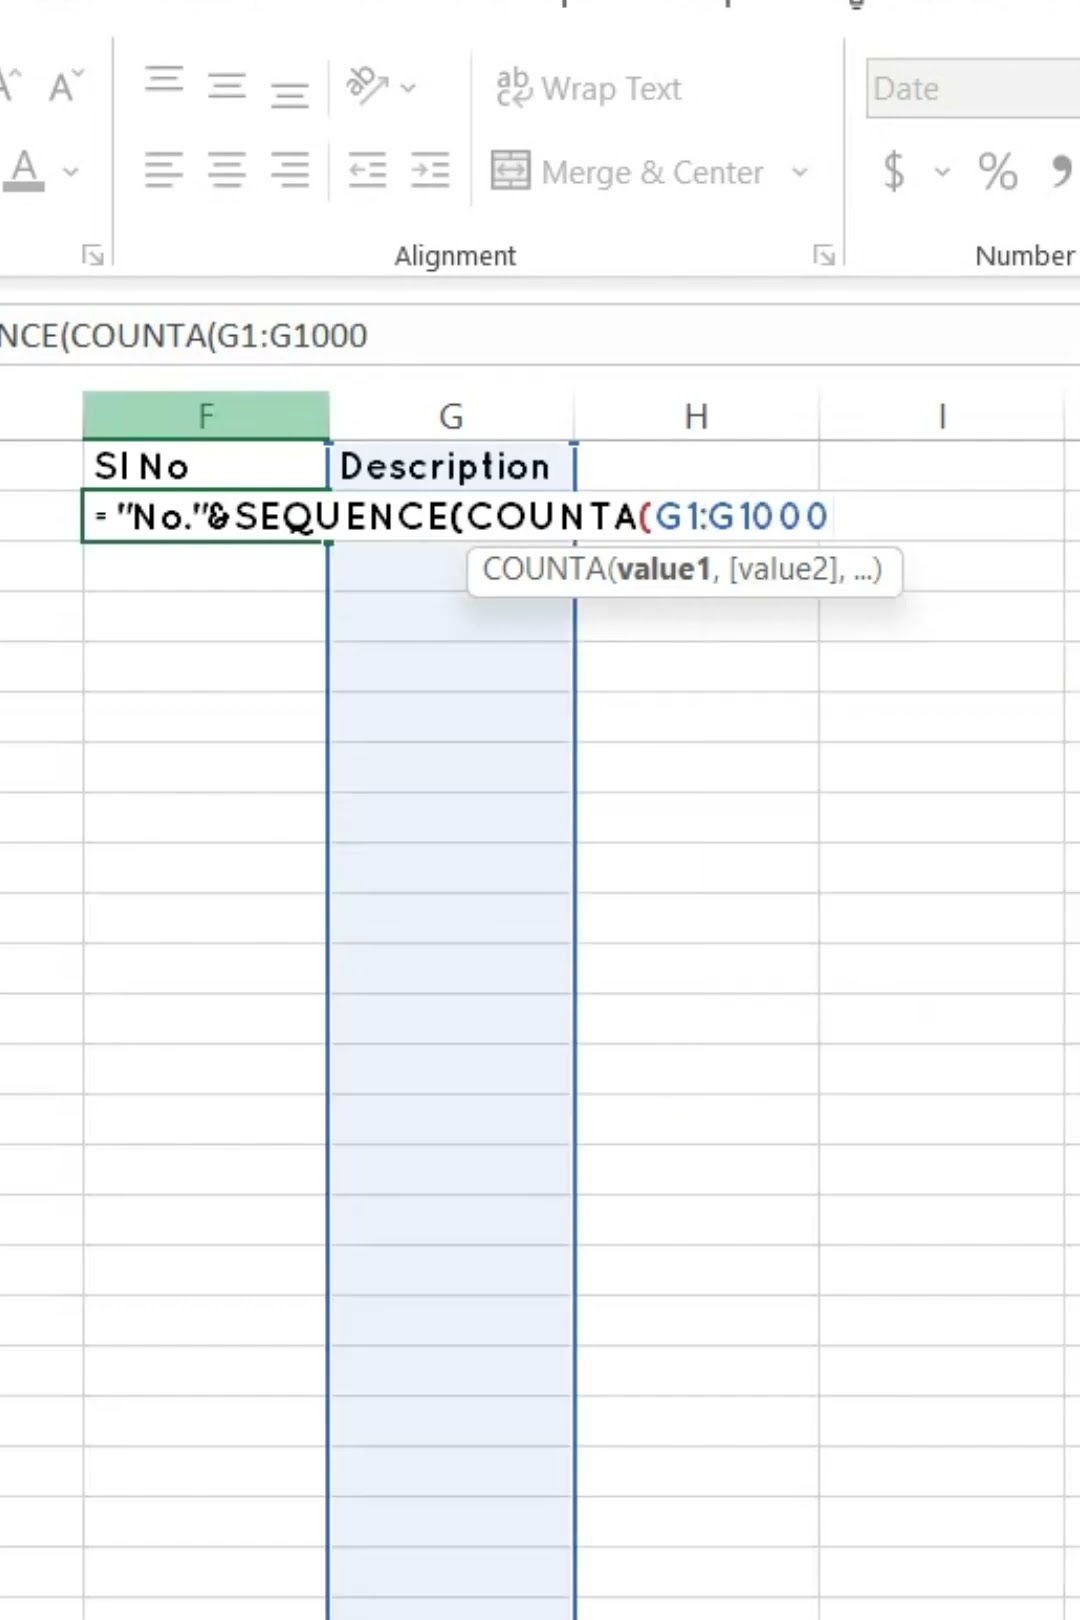Select the column G header
This screenshot has height=1620, width=1080.
pos(451,416)
